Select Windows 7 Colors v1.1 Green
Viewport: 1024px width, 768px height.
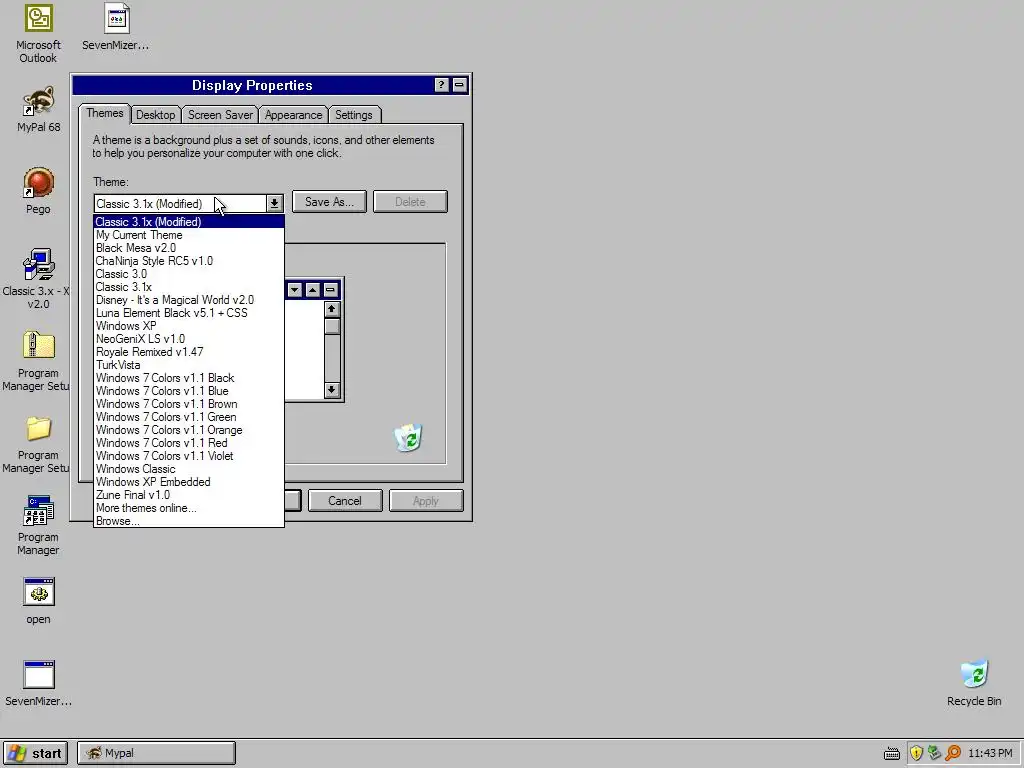tap(189, 417)
